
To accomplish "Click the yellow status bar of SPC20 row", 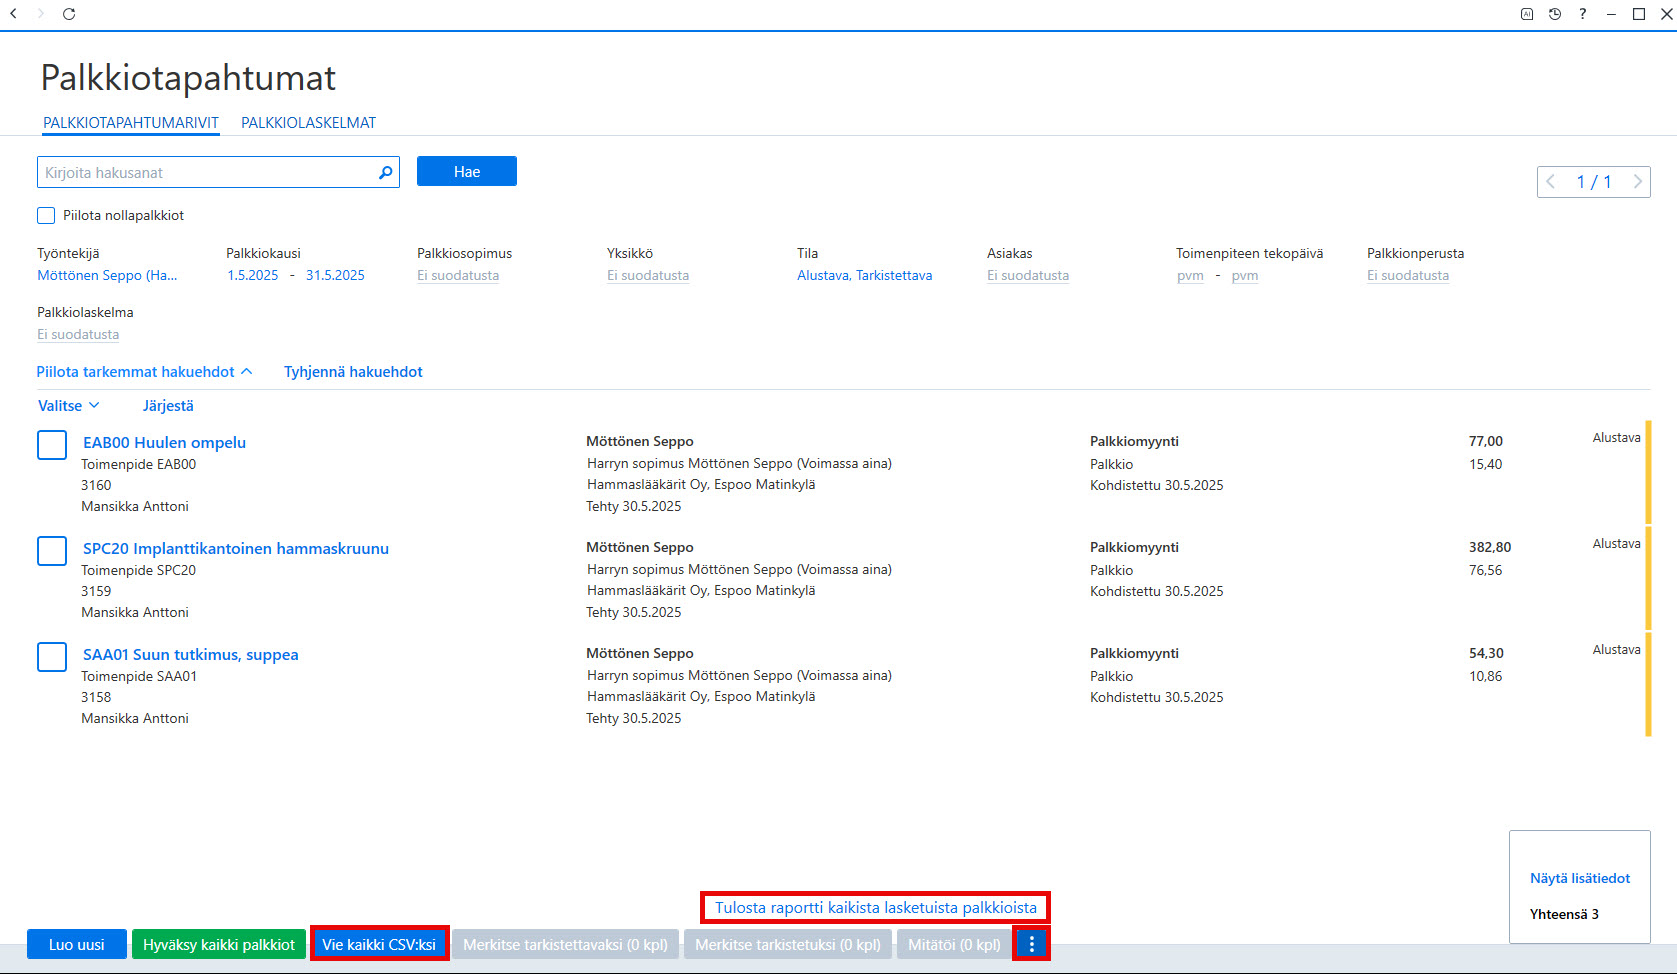I will 1648,579.
